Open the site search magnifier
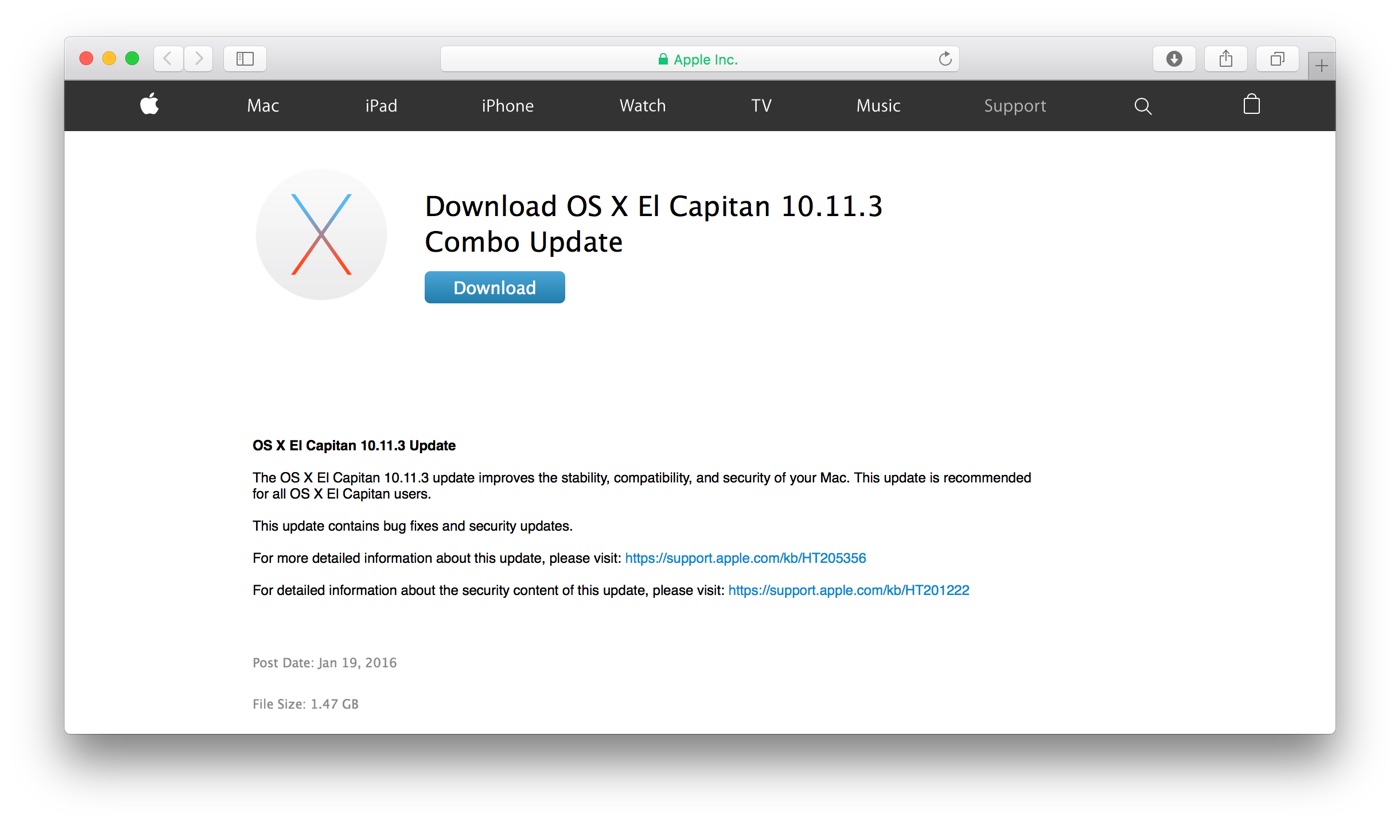 tap(1143, 106)
